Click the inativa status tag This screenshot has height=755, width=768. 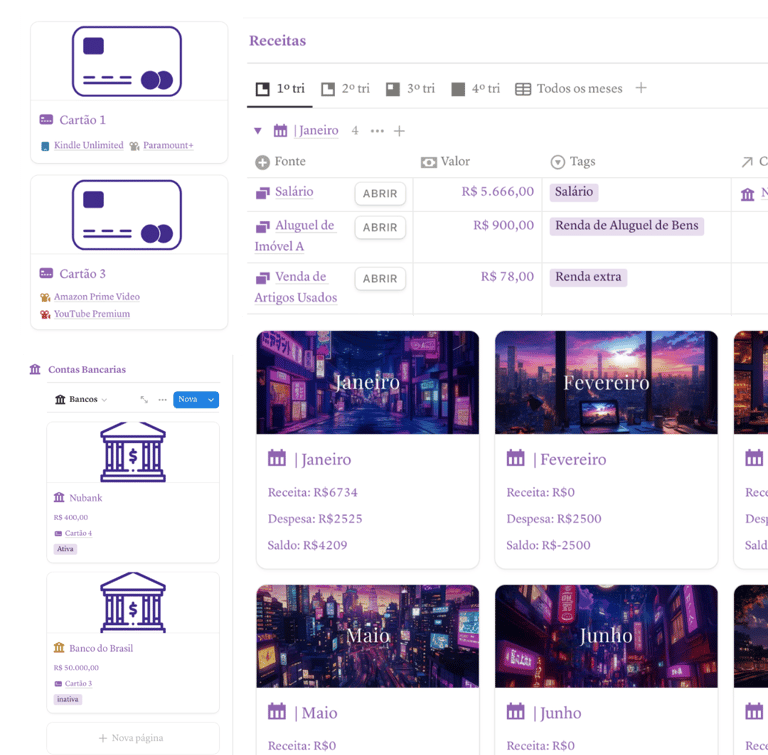coord(68,699)
